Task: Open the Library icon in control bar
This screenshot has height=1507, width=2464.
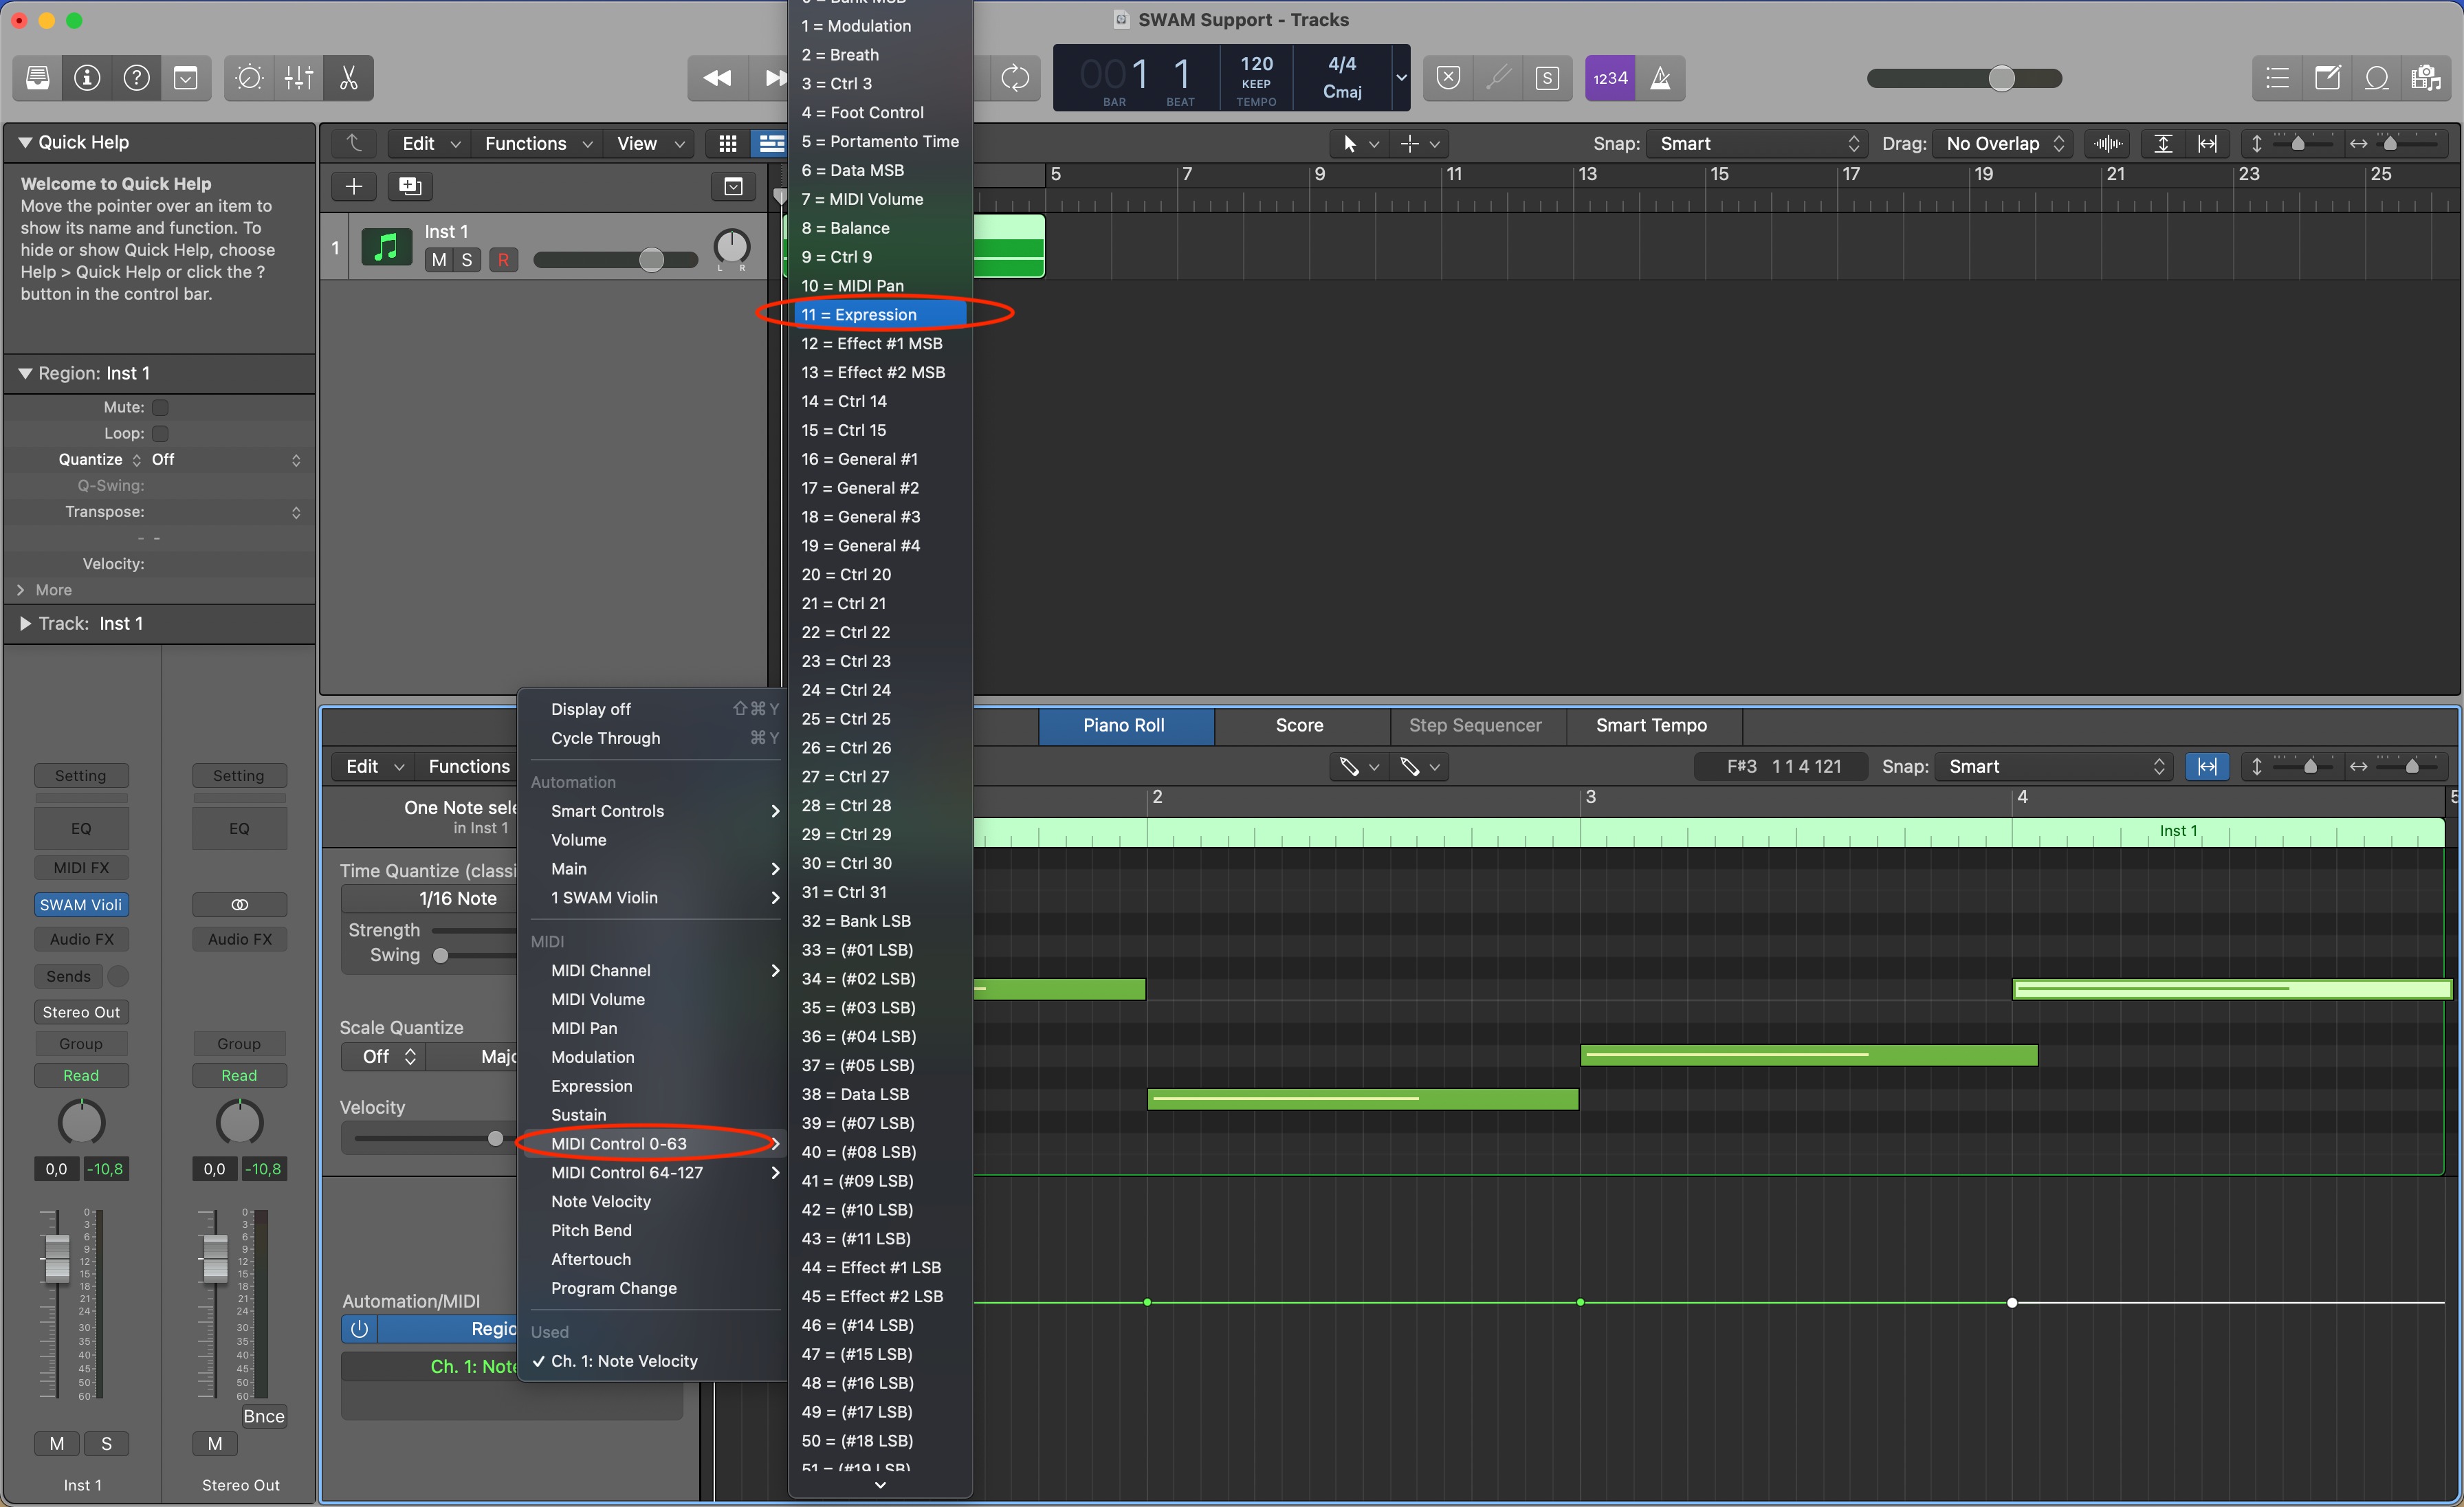Action: [x=37, y=78]
